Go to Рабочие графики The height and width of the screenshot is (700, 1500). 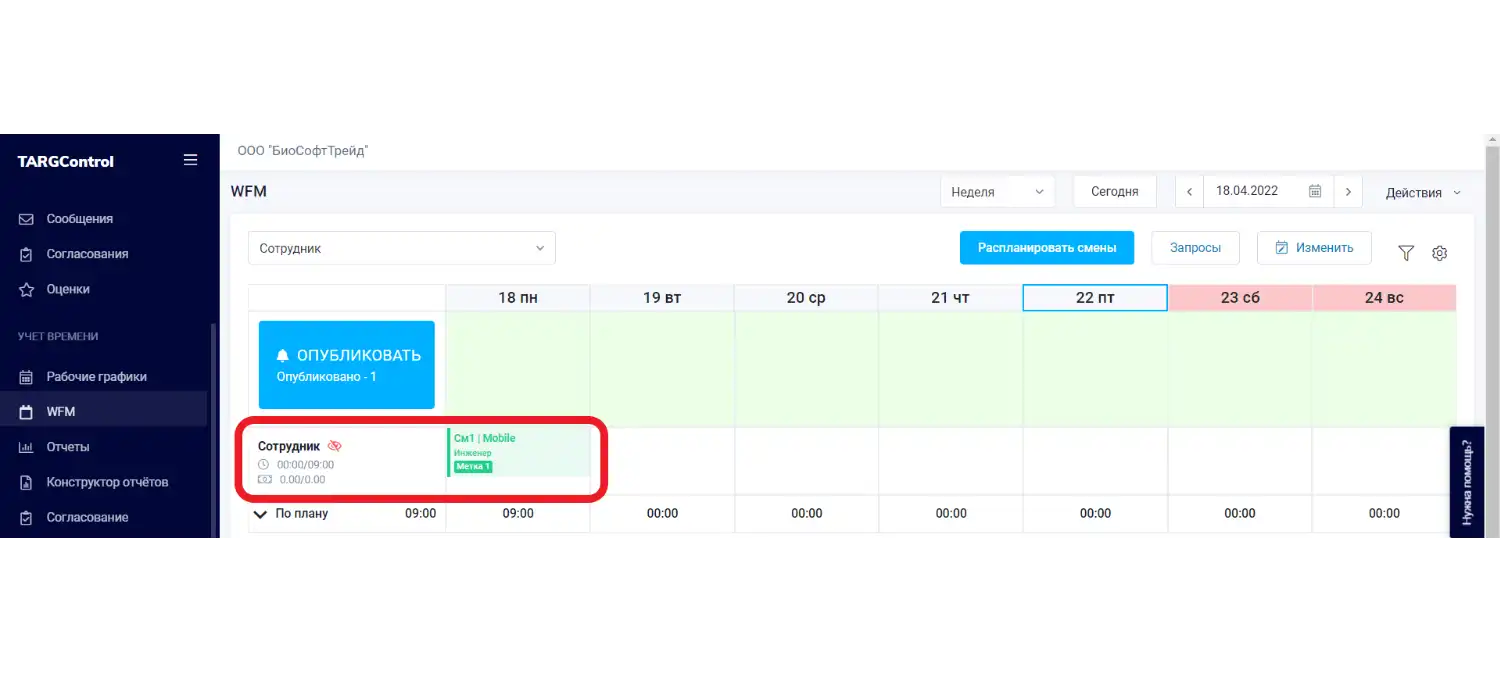(x=96, y=377)
